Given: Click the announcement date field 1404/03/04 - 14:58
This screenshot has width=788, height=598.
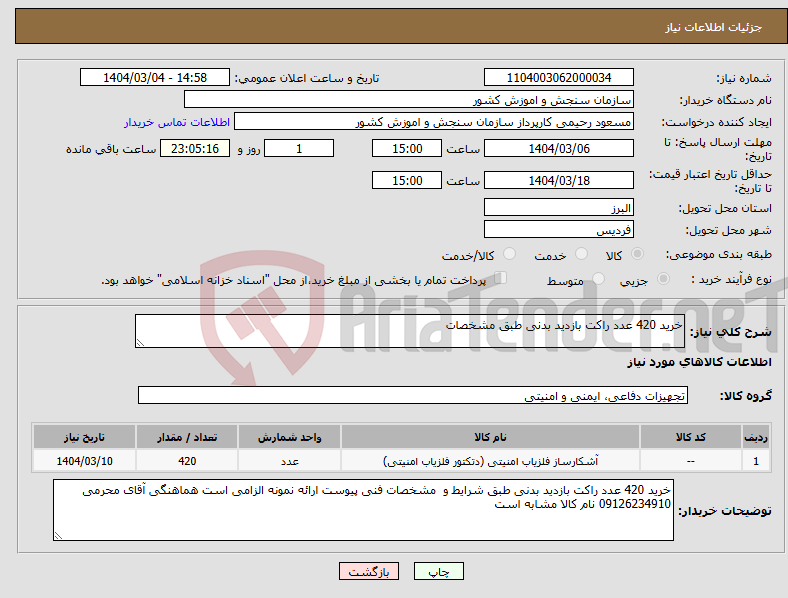Looking at the screenshot, I should (x=155, y=77).
